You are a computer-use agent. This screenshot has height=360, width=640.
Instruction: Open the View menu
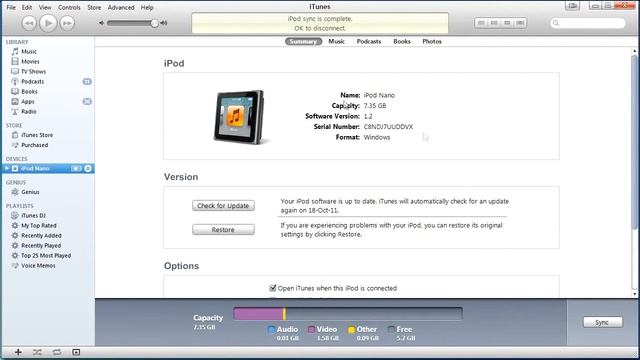[45, 7]
